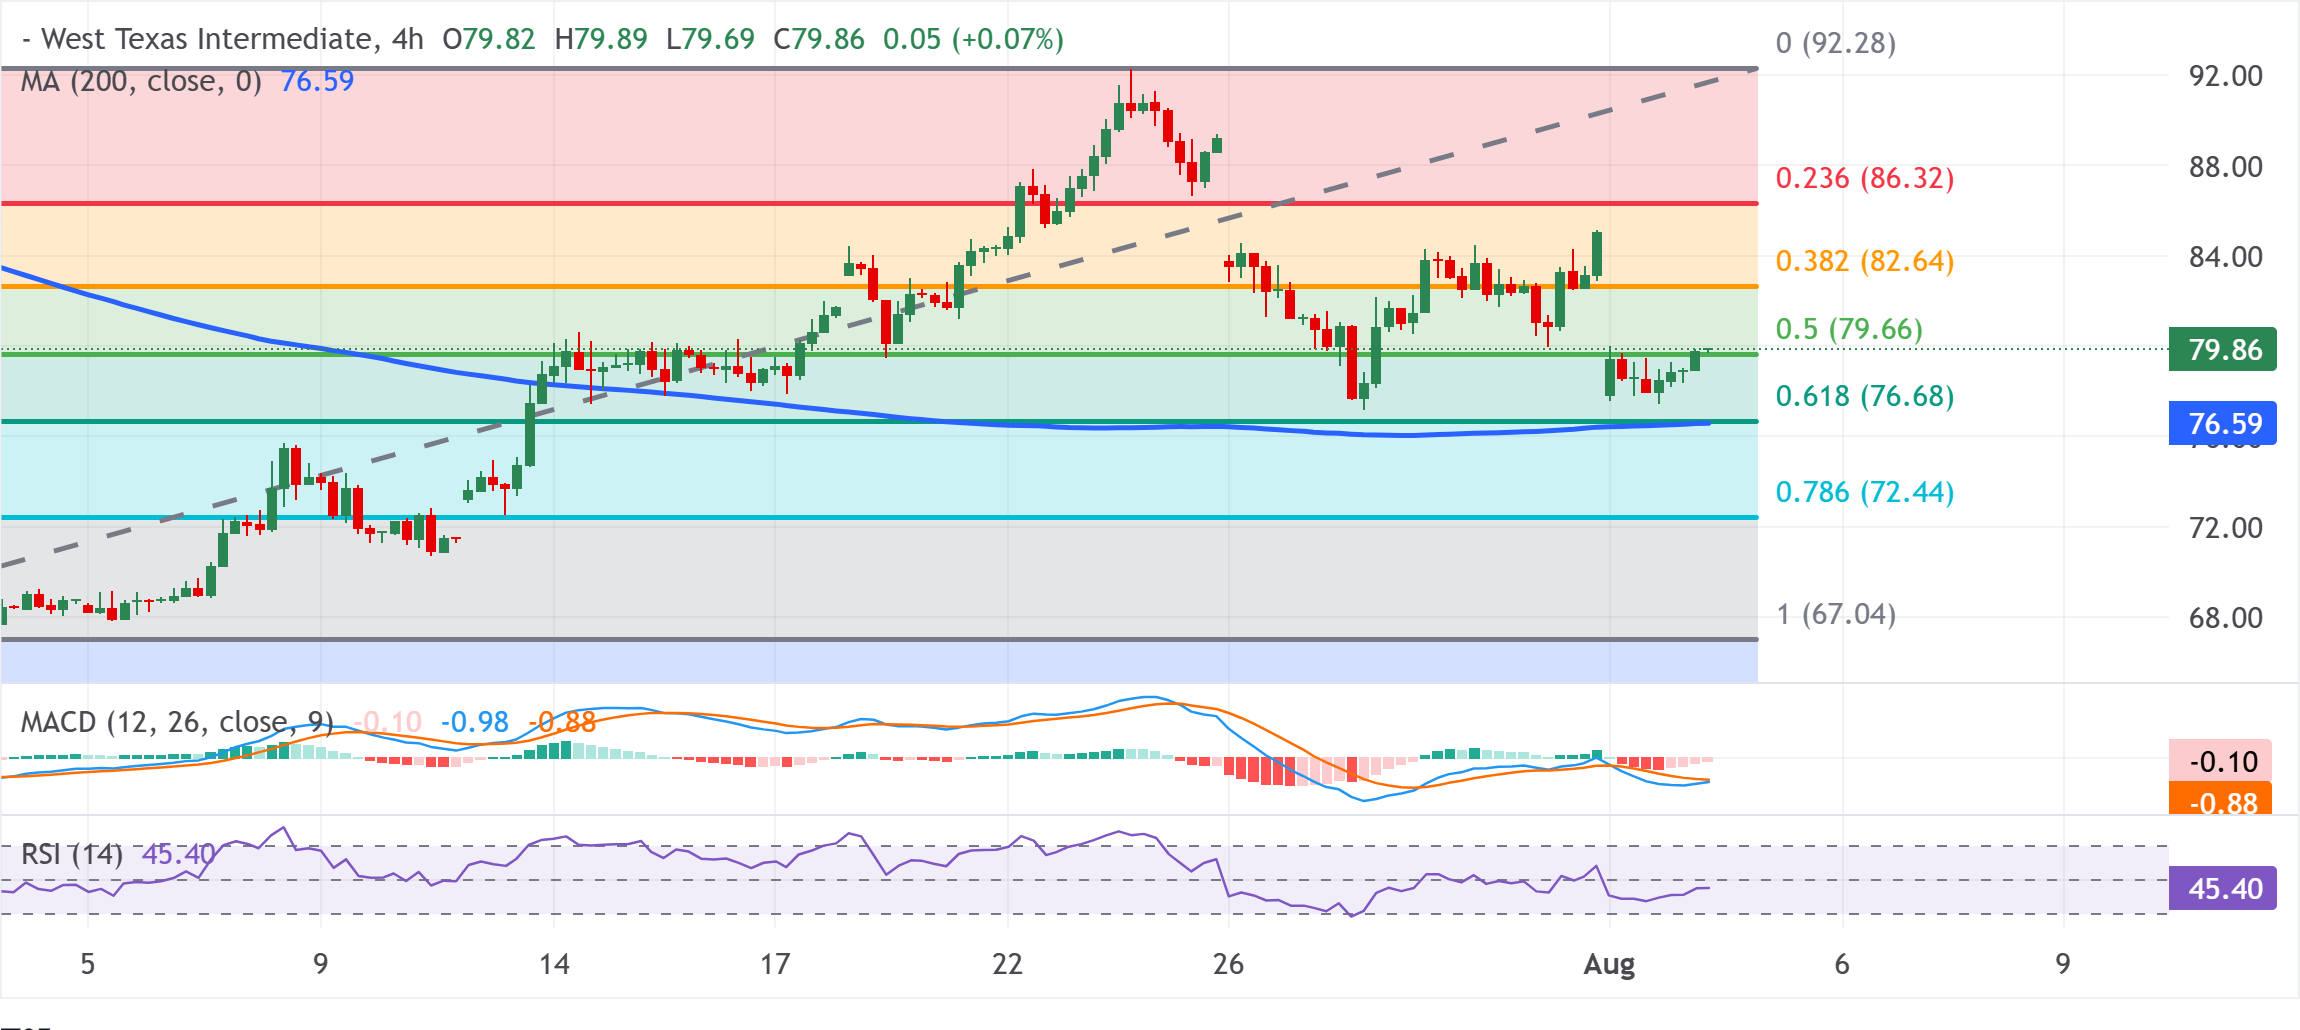Click the MACD (12, 26, close, 9) legend

coord(177,722)
